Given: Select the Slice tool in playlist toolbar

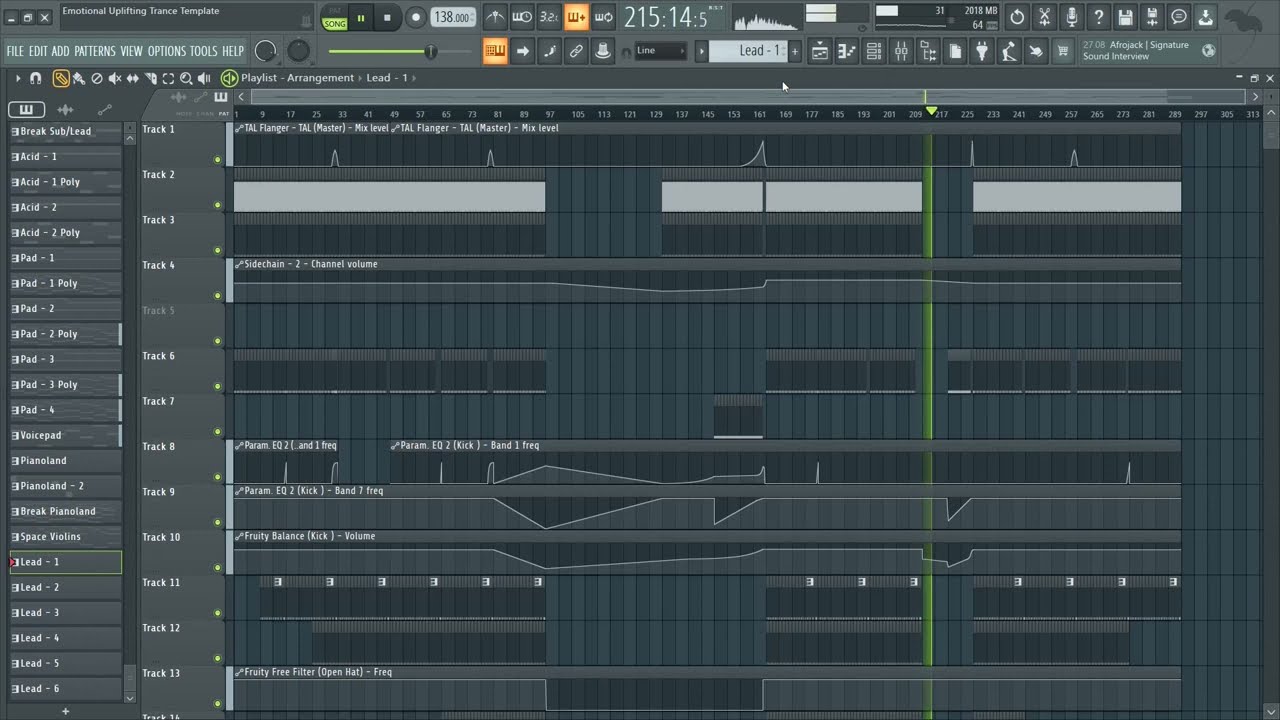Looking at the screenshot, I should 150,78.
